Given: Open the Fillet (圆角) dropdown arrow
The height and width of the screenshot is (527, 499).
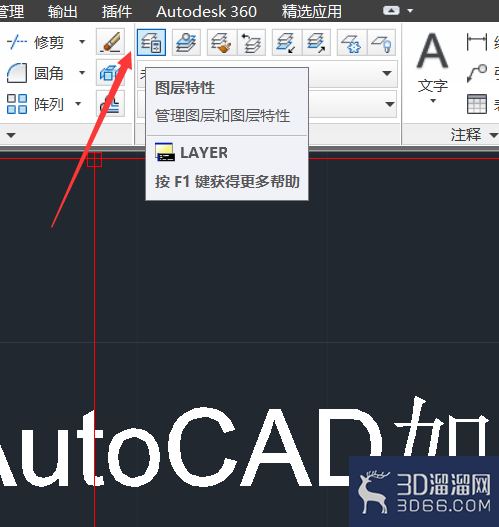Looking at the screenshot, I should (82, 73).
